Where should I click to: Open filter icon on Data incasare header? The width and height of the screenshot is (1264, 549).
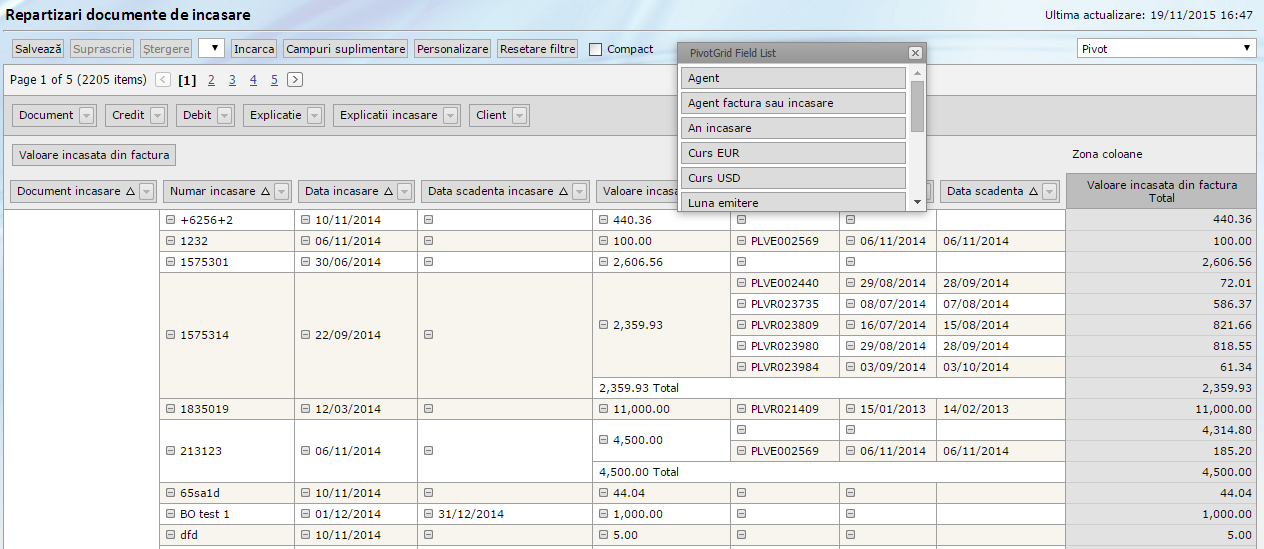pos(404,191)
